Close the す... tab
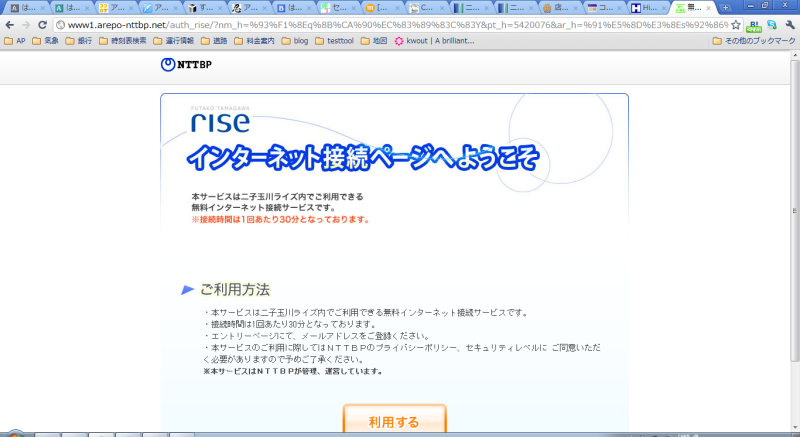The image size is (800, 437). (x=220, y=8)
